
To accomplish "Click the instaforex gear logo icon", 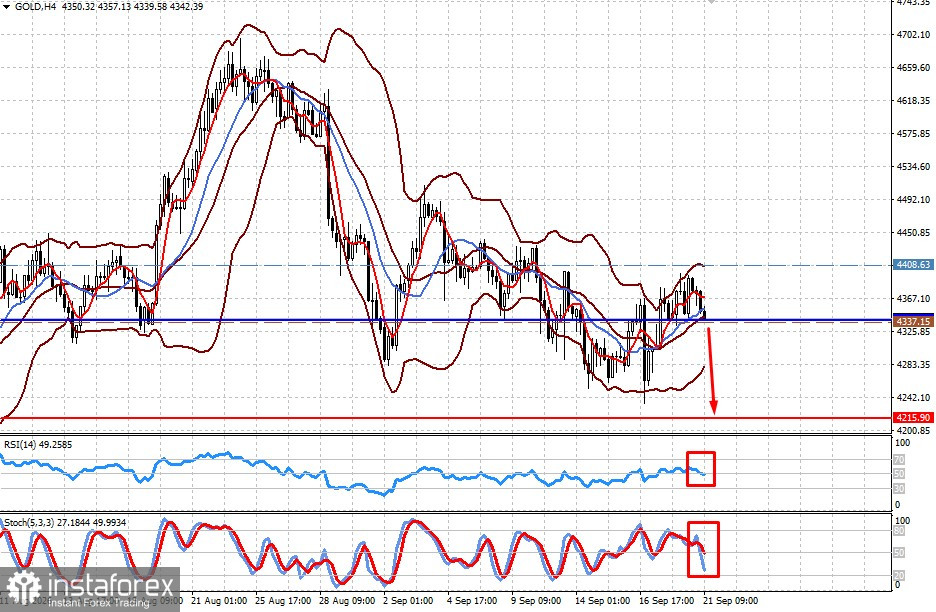I will pos(23,588).
